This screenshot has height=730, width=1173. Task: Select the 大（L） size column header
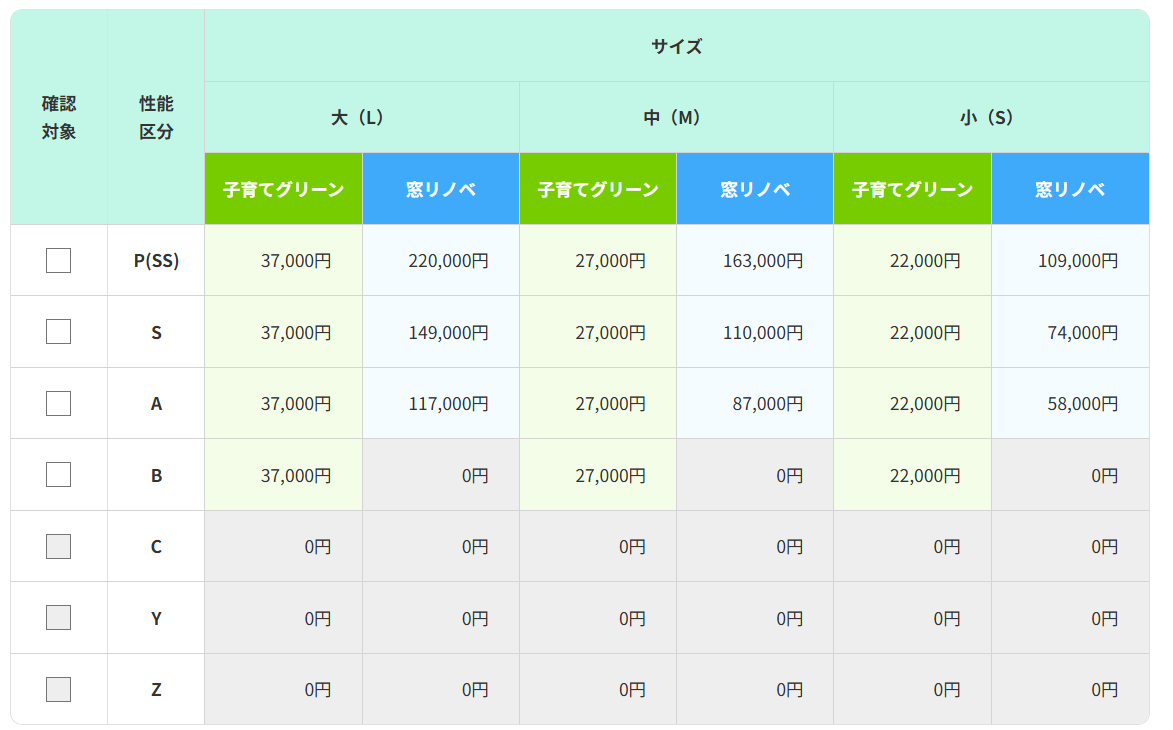click(361, 116)
